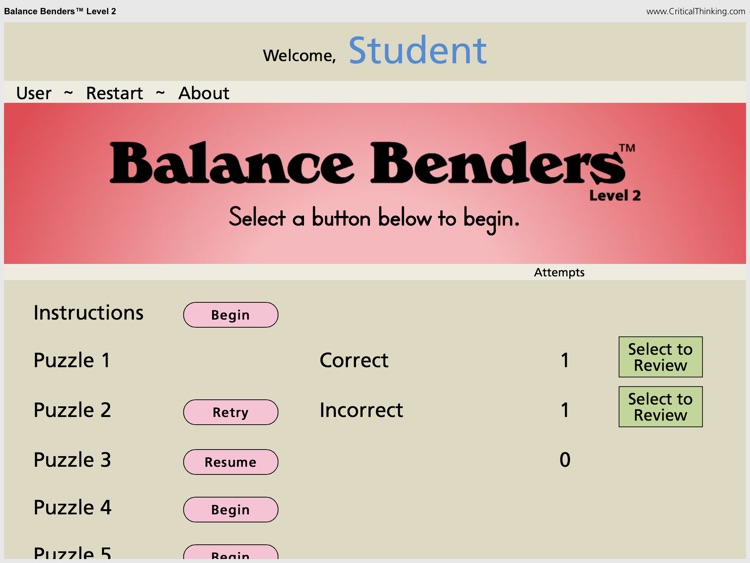This screenshot has height=563, width=750.
Task: Select to Review Puzzle 1
Action: (x=661, y=357)
